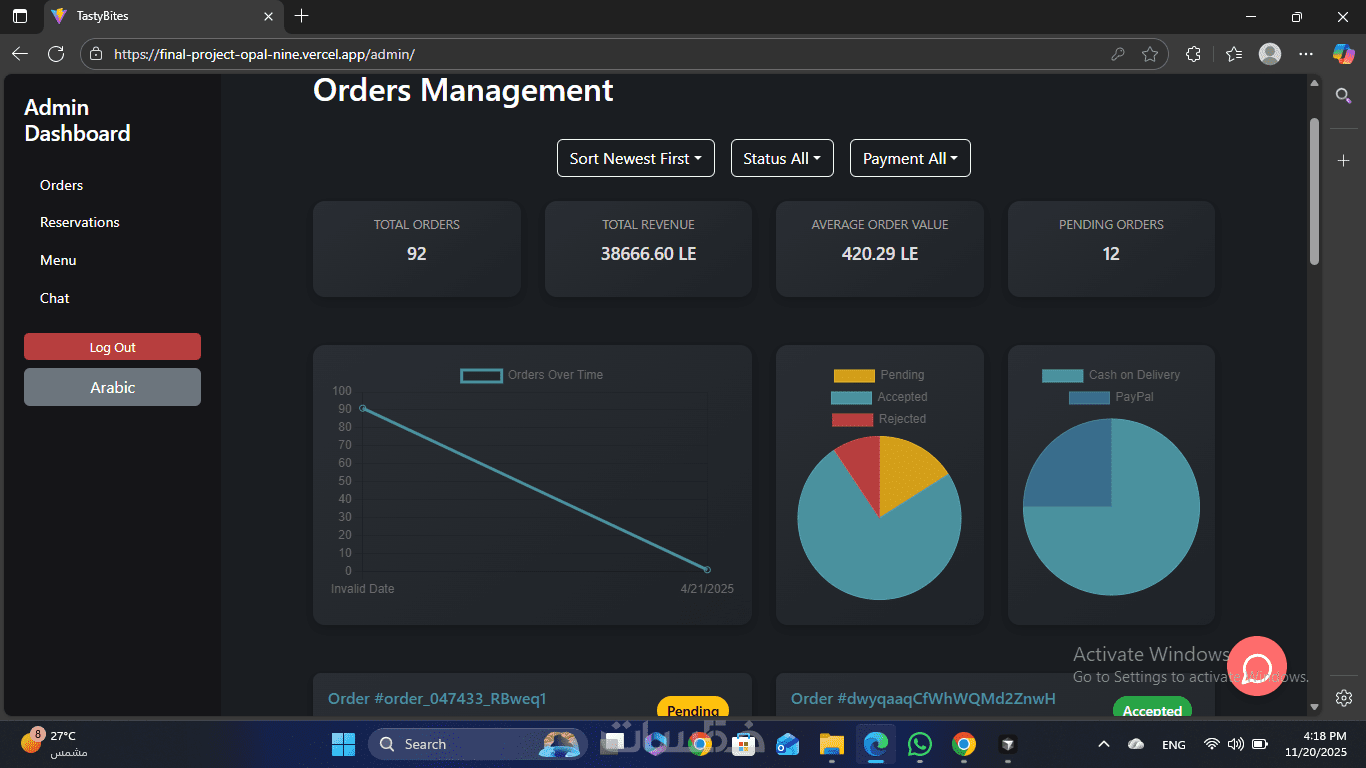Open Order #order_047433_RBweq1
Screen dimensions: 1366x768
click(437, 698)
